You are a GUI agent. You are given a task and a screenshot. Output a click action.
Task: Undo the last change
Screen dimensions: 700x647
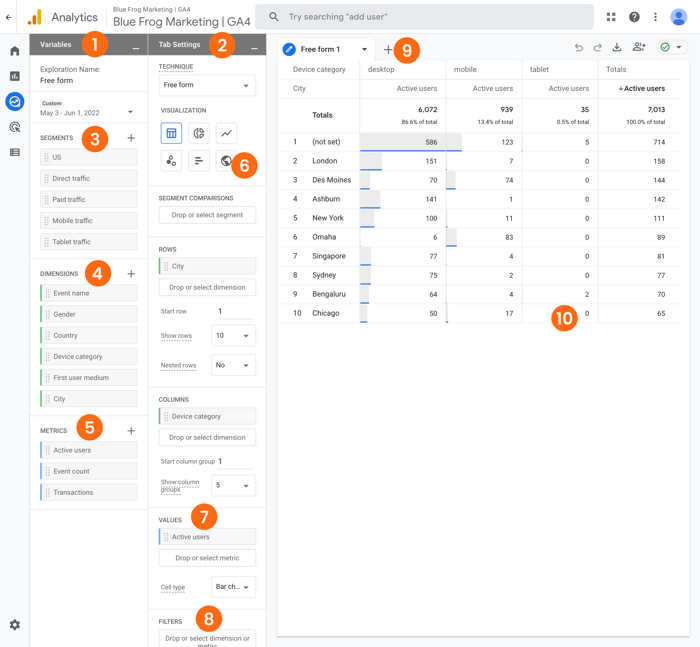coord(579,47)
